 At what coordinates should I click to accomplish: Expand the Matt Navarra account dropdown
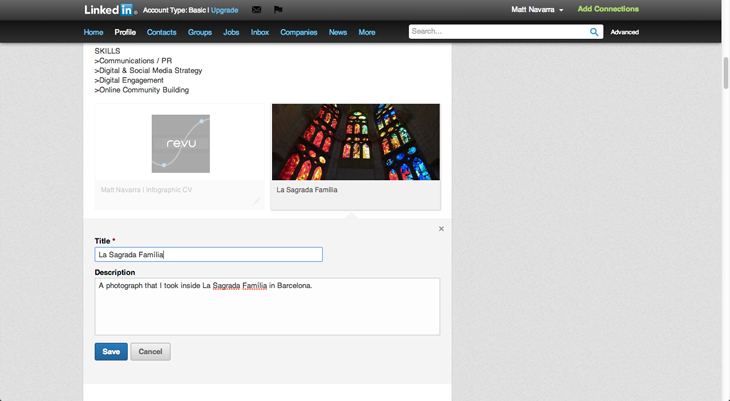(x=537, y=10)
